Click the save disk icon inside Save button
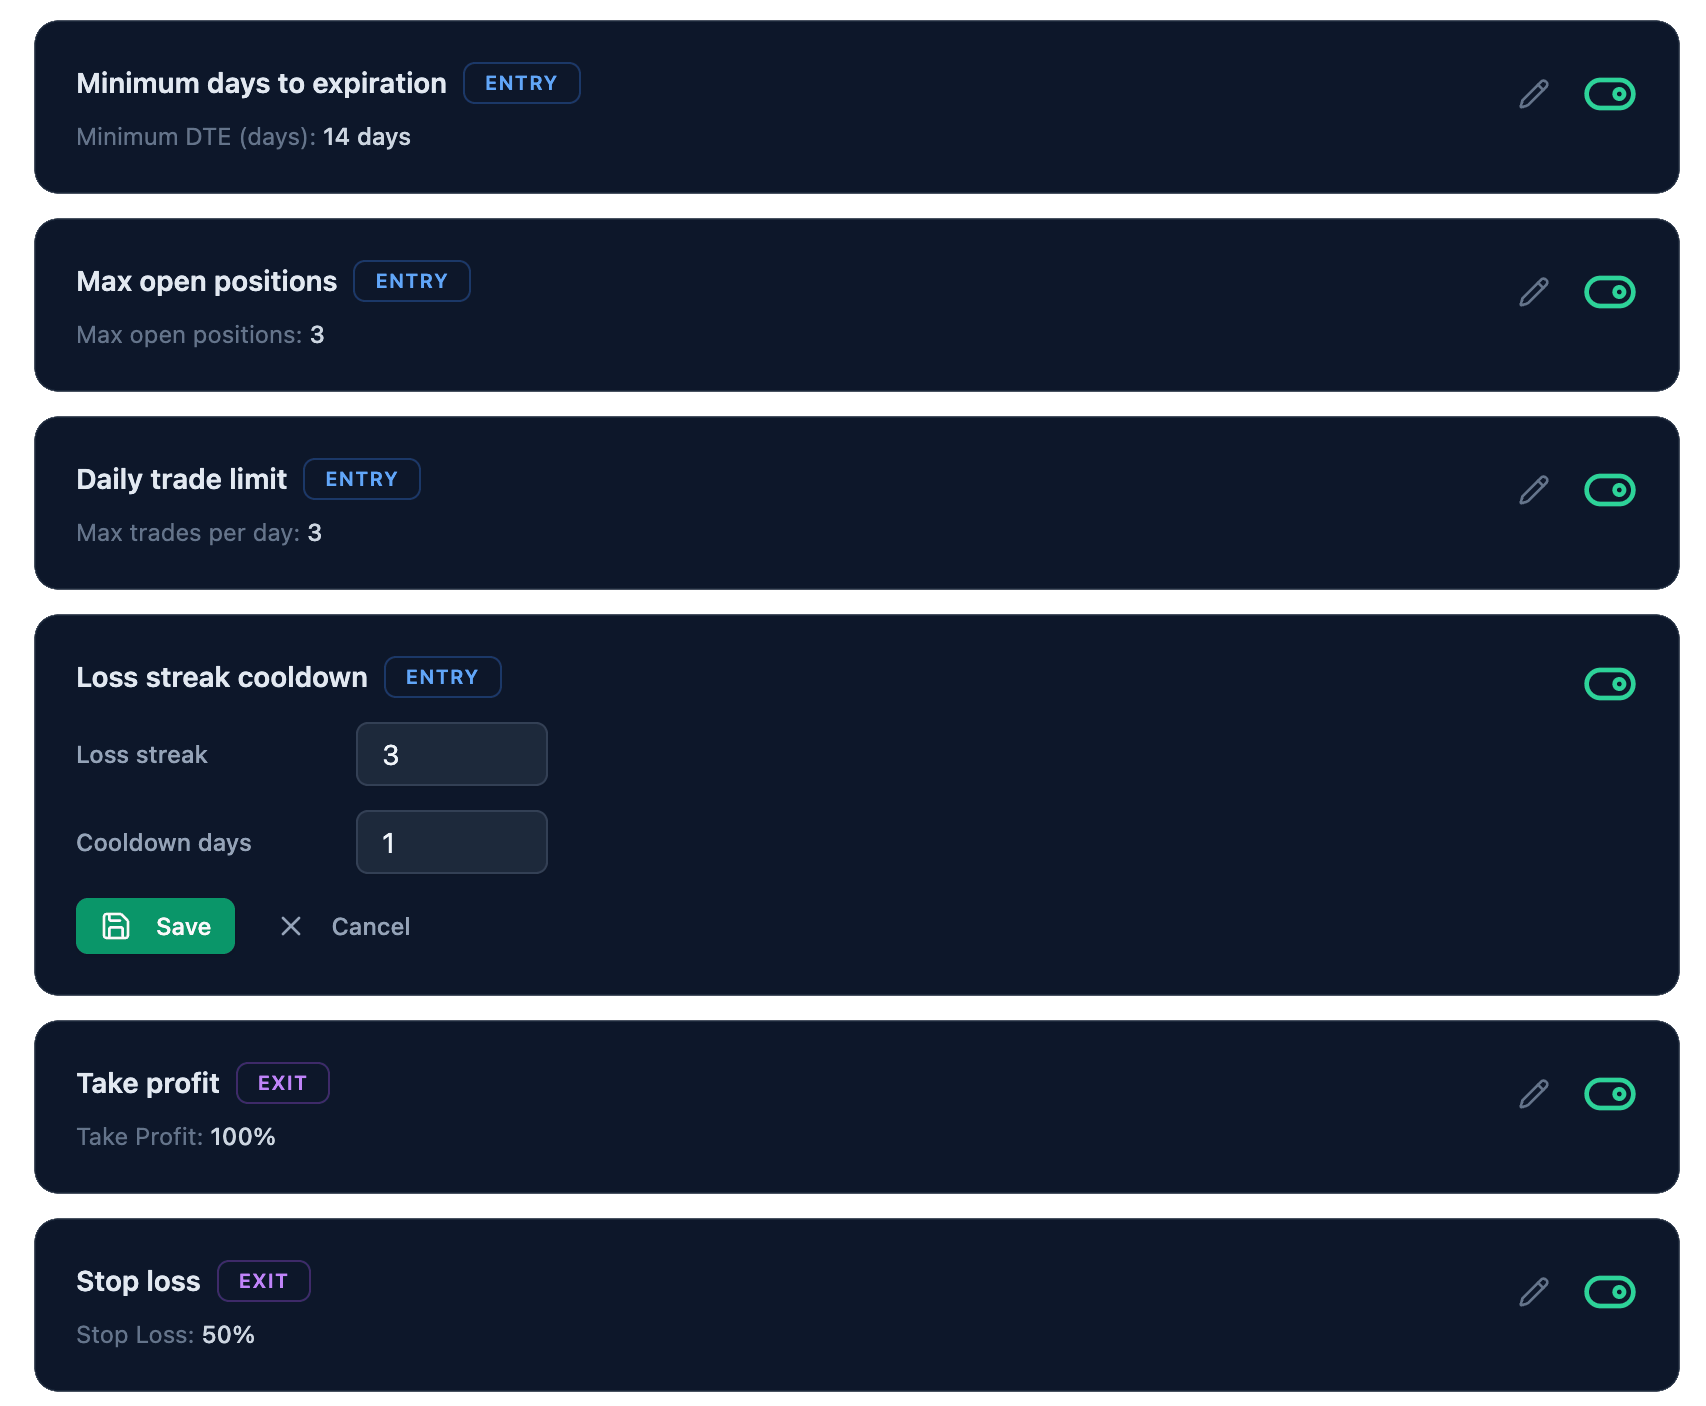1706x1406 pixels. [118, 926]
